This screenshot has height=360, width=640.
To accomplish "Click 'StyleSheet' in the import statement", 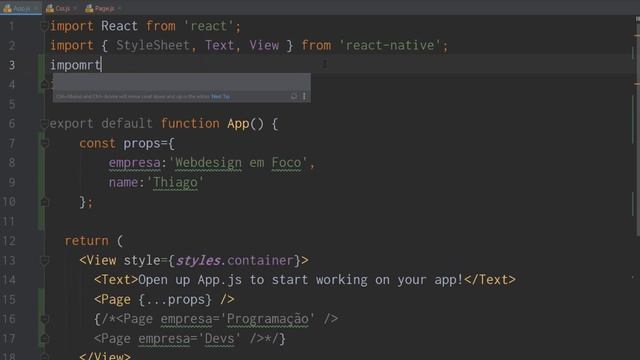I will pyautogui.click(x=153, y=45).
